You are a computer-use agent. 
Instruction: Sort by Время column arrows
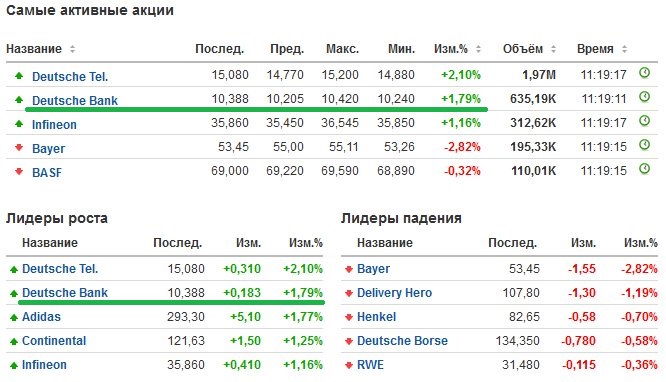624,49
